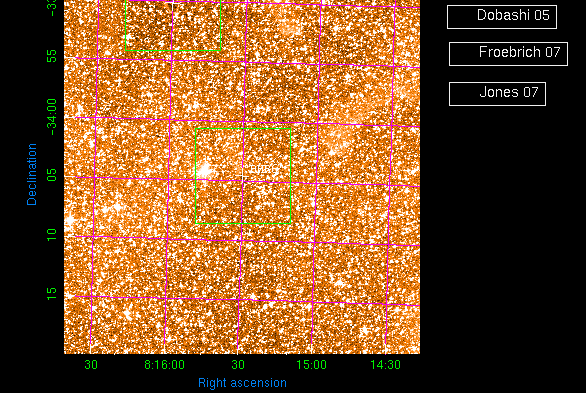Click the 8:16:00 right ascension tick label
The height and width of the screenshot is (393, 586).
tap(164, 365)
